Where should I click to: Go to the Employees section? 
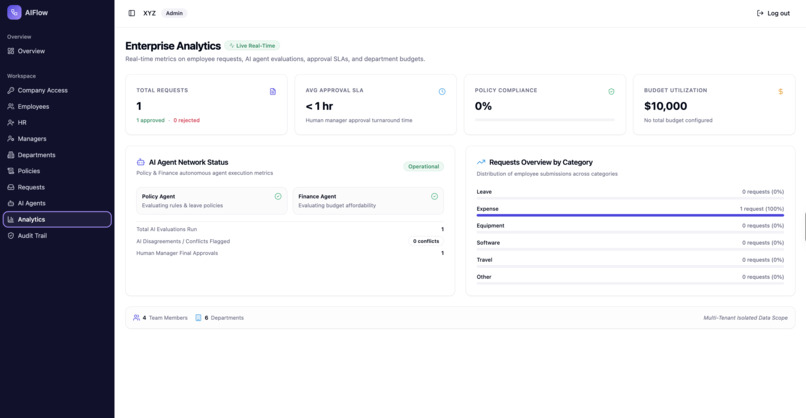click(57, 106)
